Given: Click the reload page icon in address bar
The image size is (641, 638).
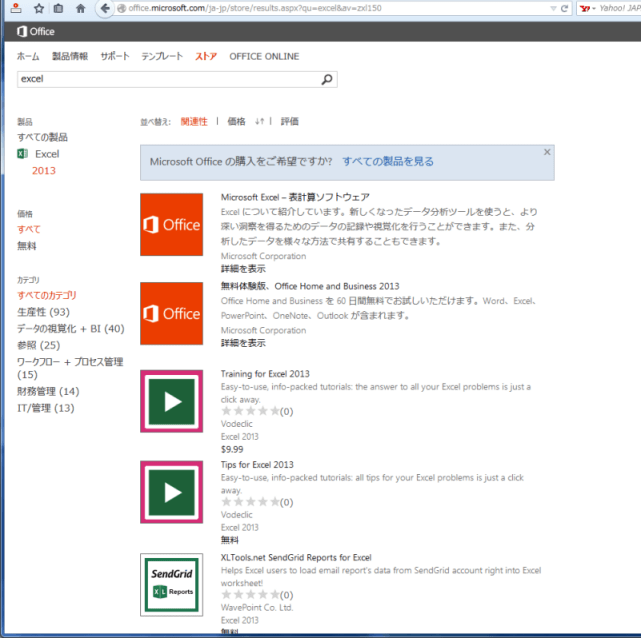Looking at the screenshot, I should point(565,8).
